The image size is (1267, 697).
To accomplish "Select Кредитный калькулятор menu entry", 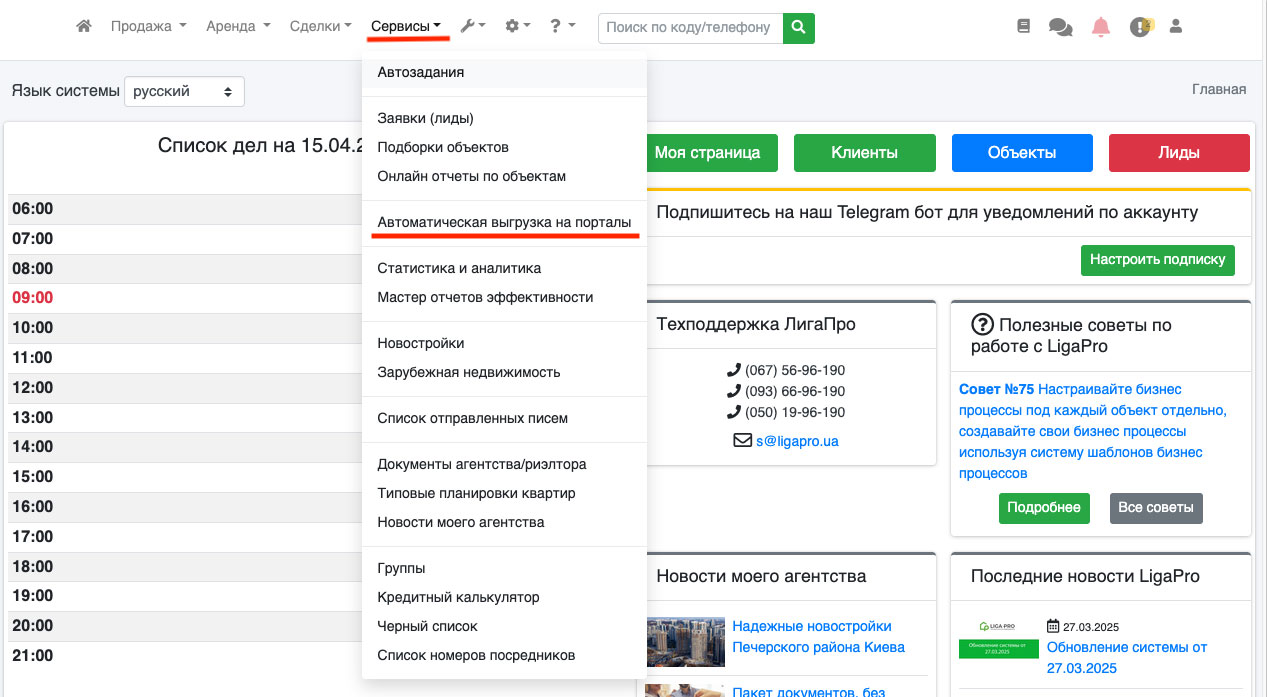I will 458,597.
